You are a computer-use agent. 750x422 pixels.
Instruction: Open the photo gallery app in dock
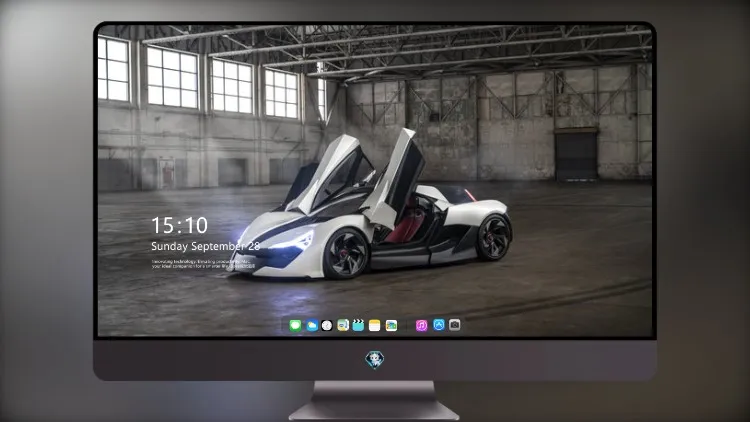391,326
